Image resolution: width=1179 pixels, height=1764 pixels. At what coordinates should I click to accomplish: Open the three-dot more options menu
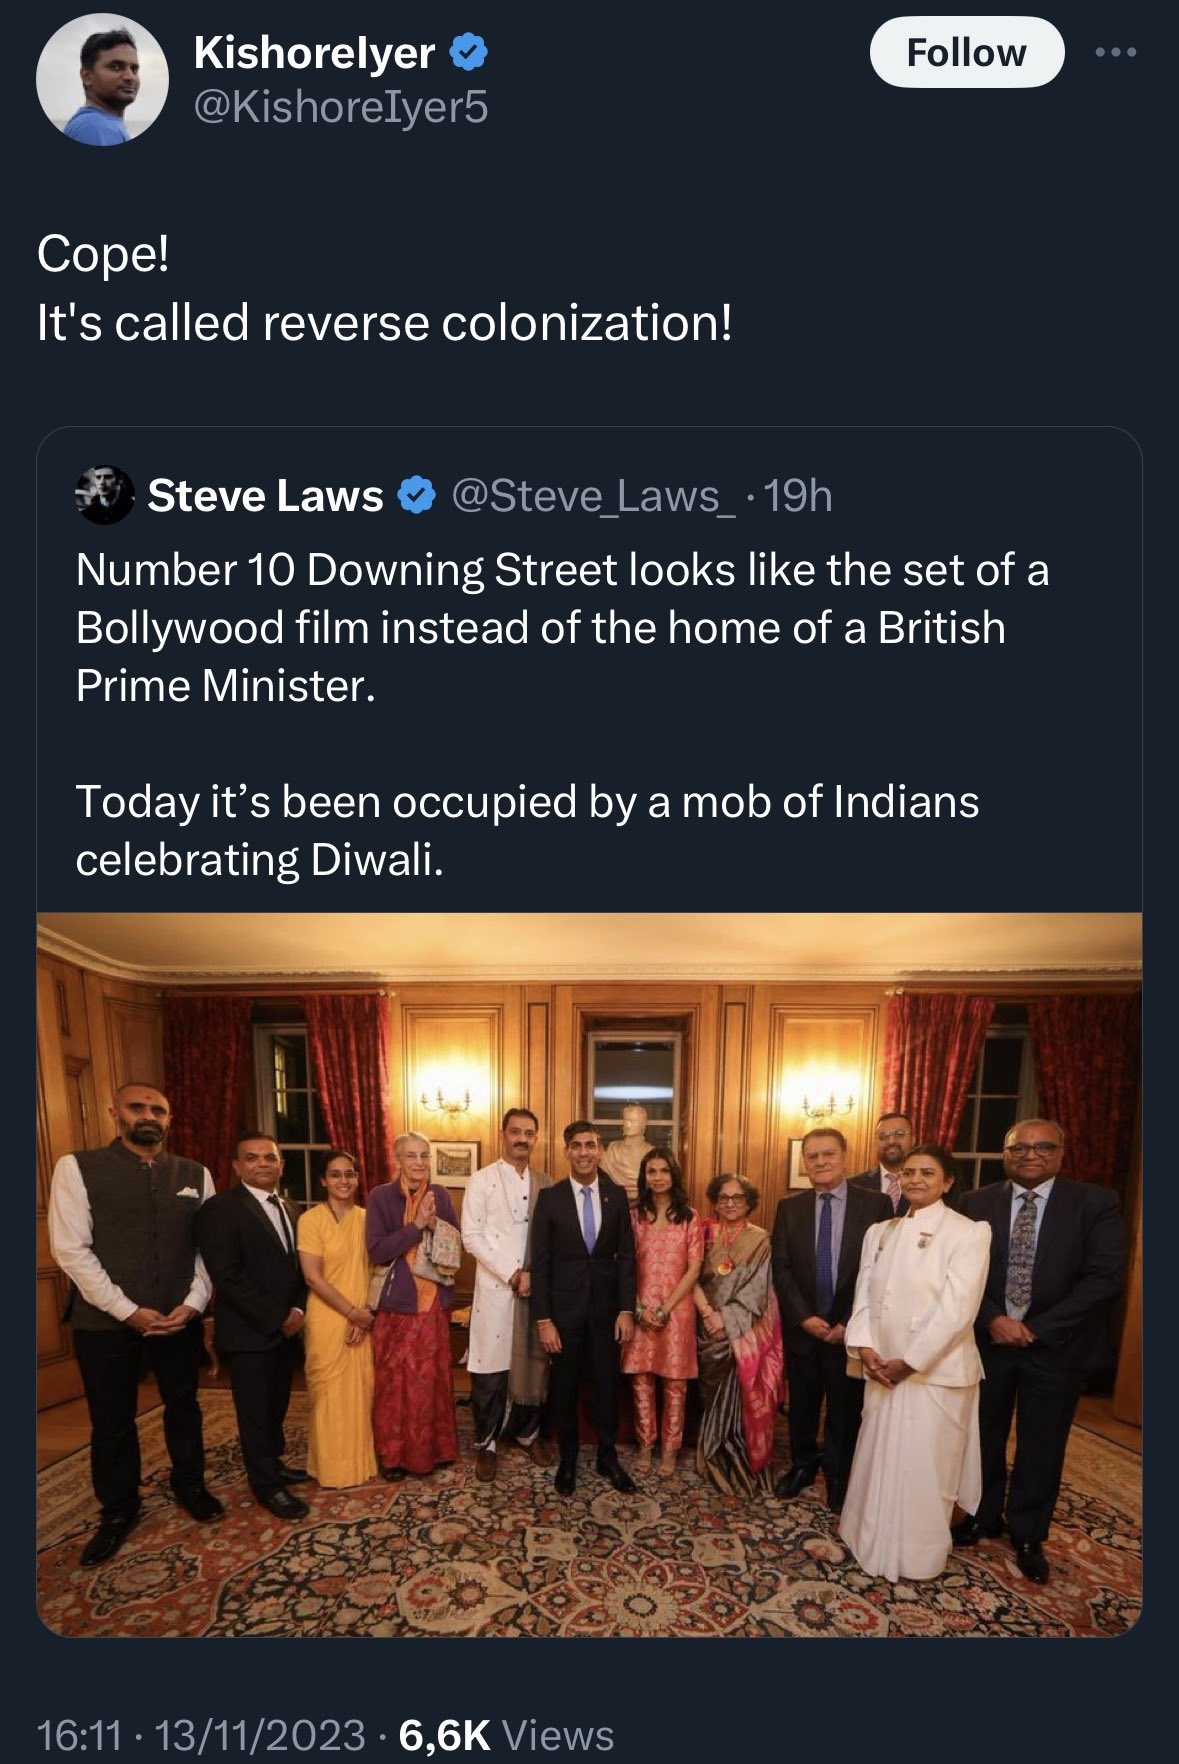click(x=1115, y=52)
